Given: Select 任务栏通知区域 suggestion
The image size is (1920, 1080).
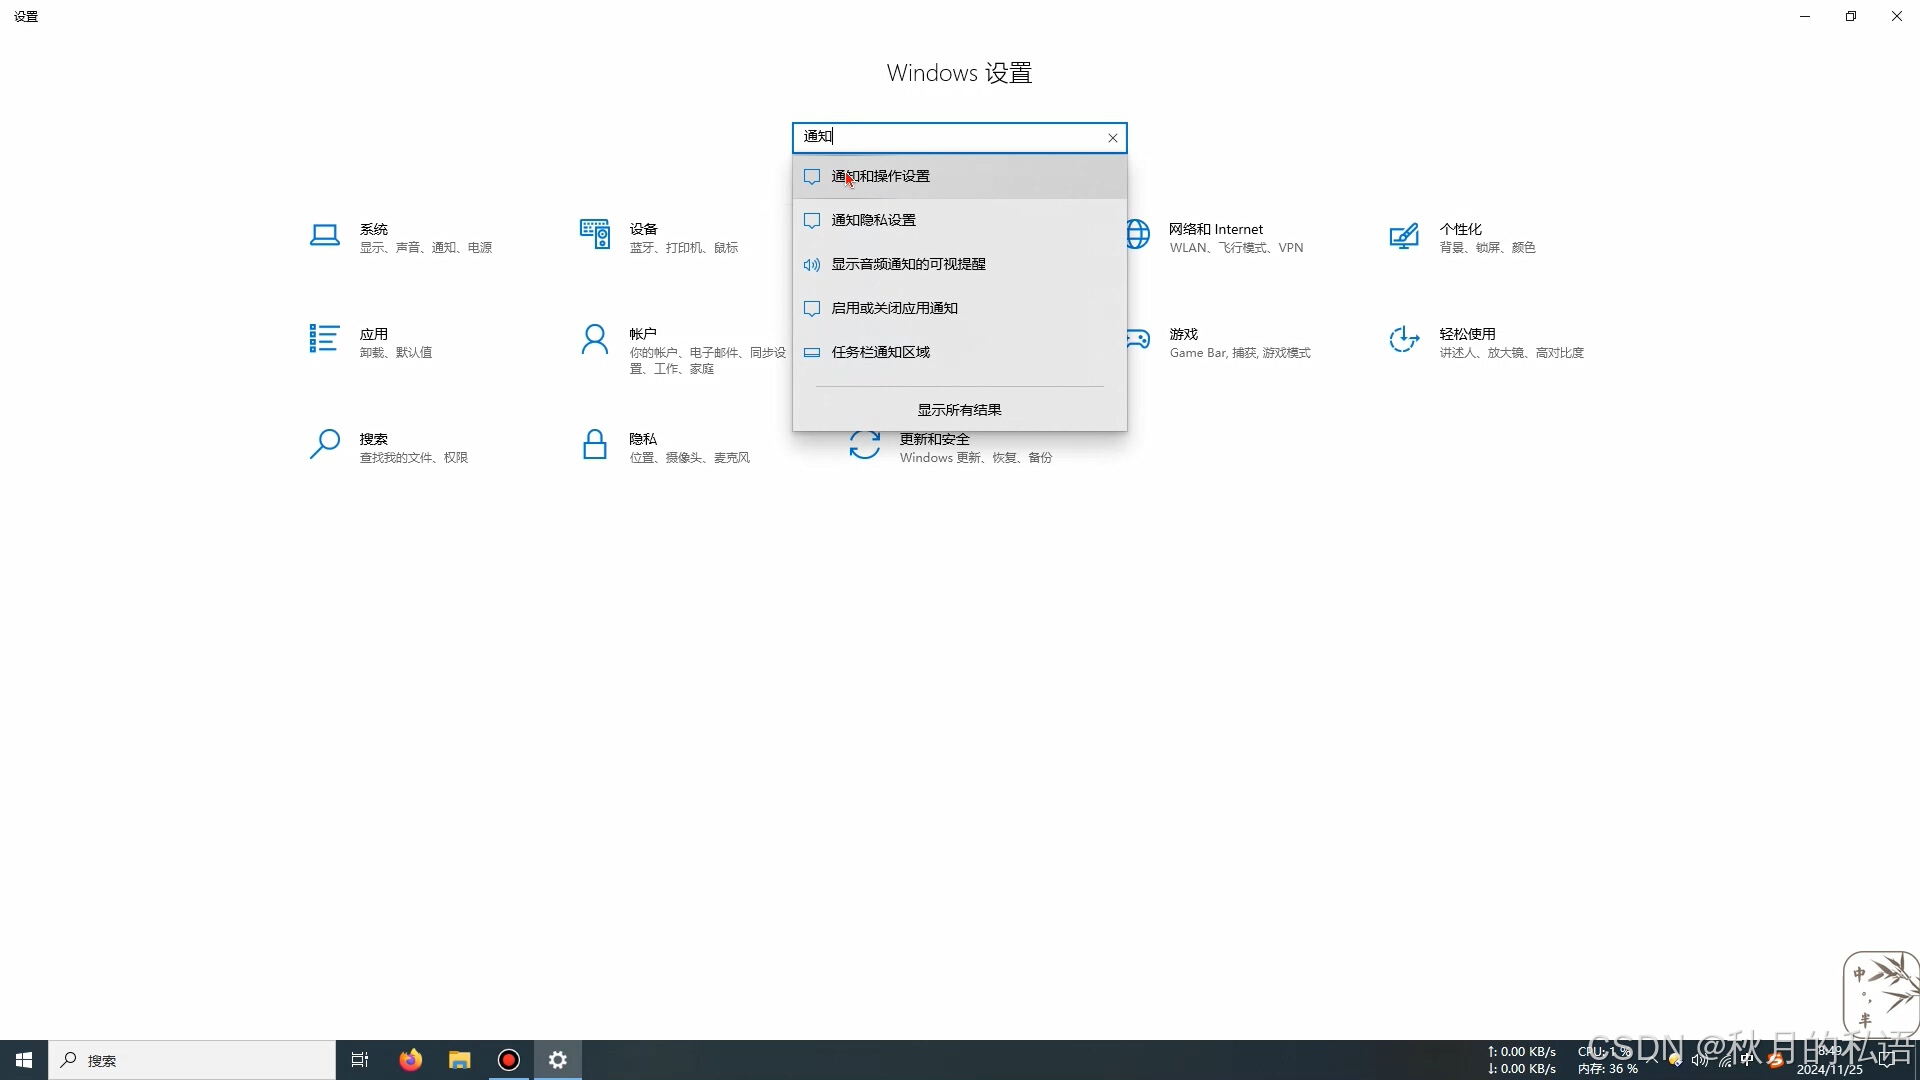Looking at the screenshot, I should pos(880,352).
